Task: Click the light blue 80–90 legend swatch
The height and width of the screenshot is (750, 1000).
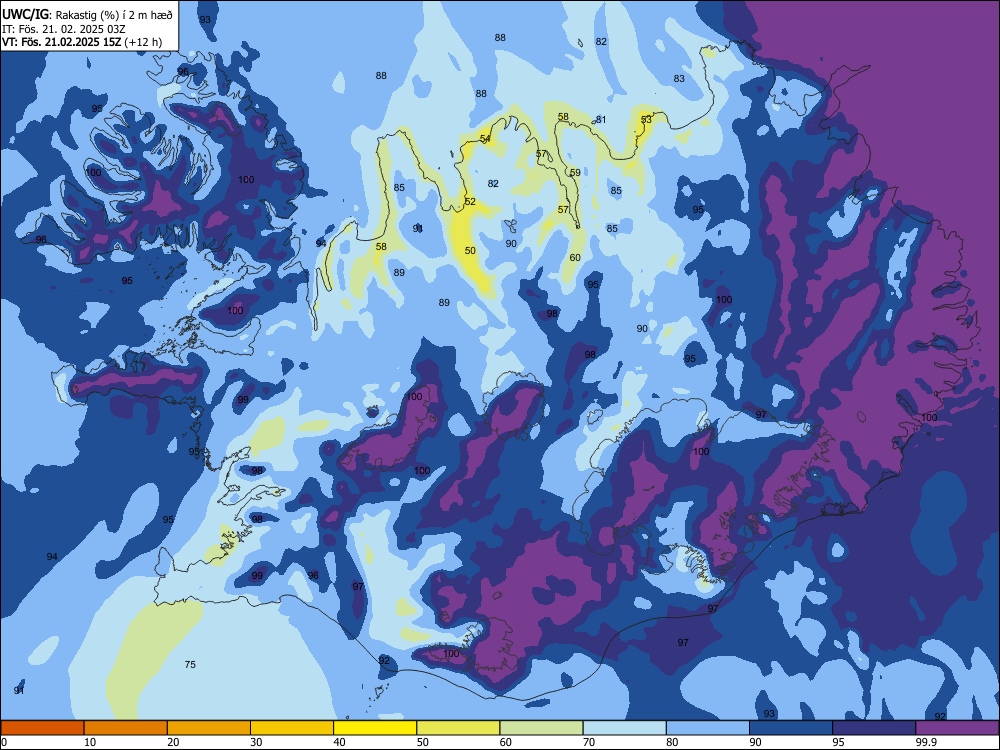Action: coord(708,728)
